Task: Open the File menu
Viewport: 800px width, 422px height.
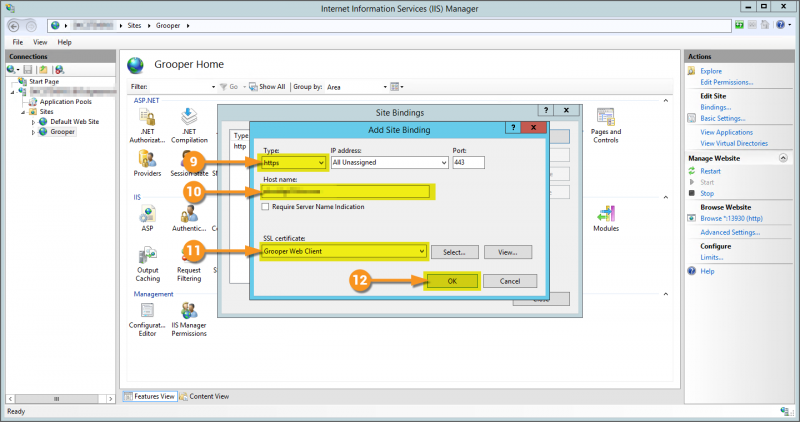Action: click(x=18, y=42)
